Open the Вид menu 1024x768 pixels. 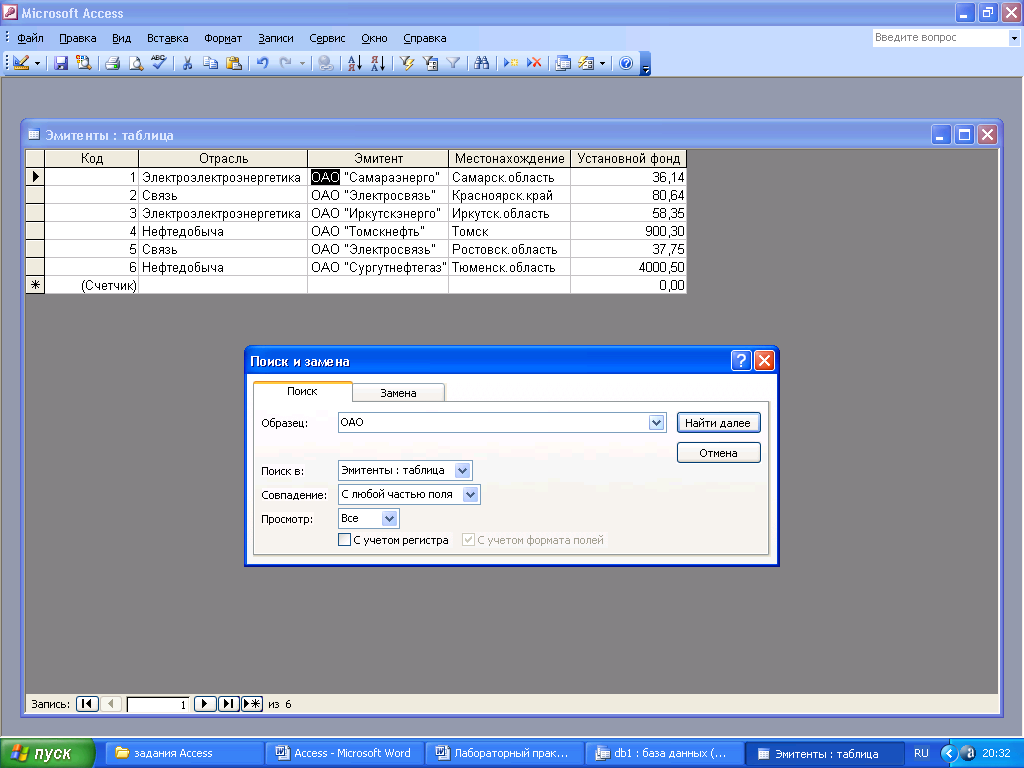coord(121,38)
